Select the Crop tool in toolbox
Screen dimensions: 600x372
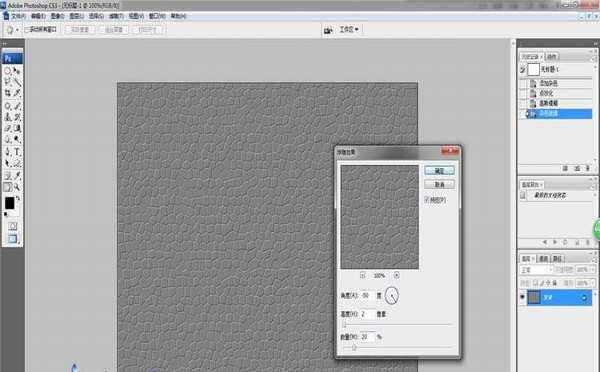[x=7, y=93]
